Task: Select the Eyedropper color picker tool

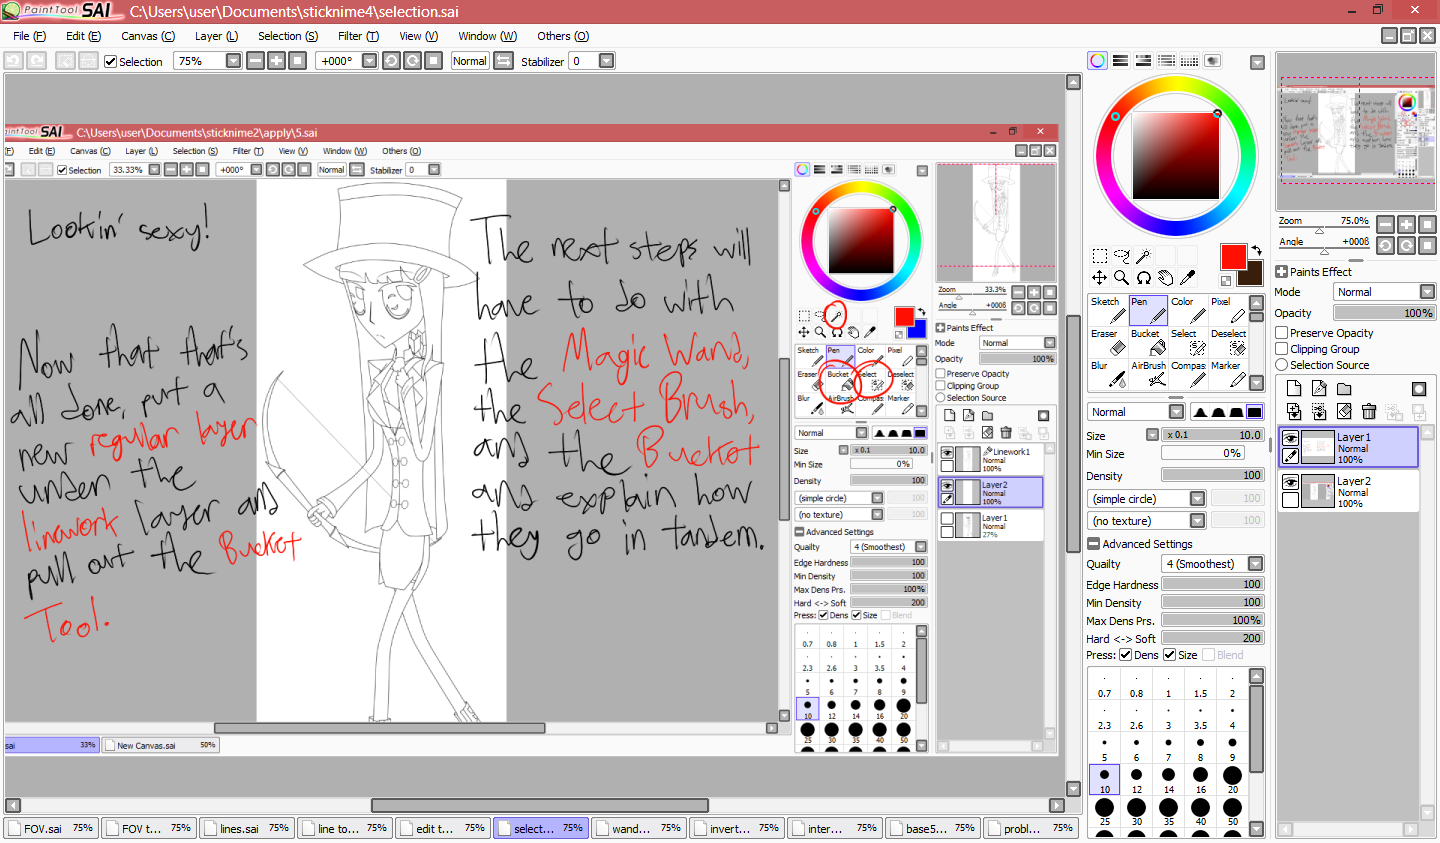Action: click(1187, 278)
